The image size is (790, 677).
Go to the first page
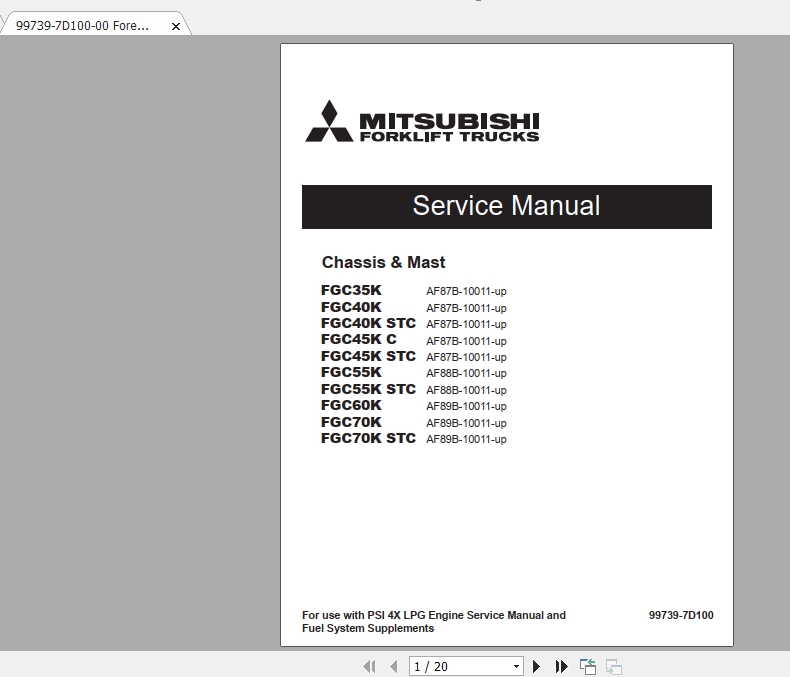click(x=369, y=666)
